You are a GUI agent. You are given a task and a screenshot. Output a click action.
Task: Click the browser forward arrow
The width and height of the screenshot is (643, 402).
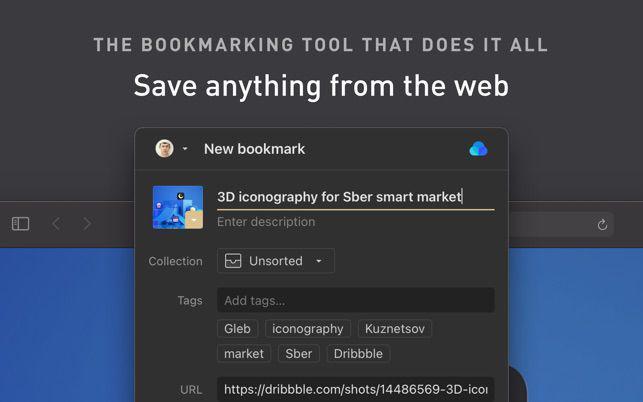[87, 224]
